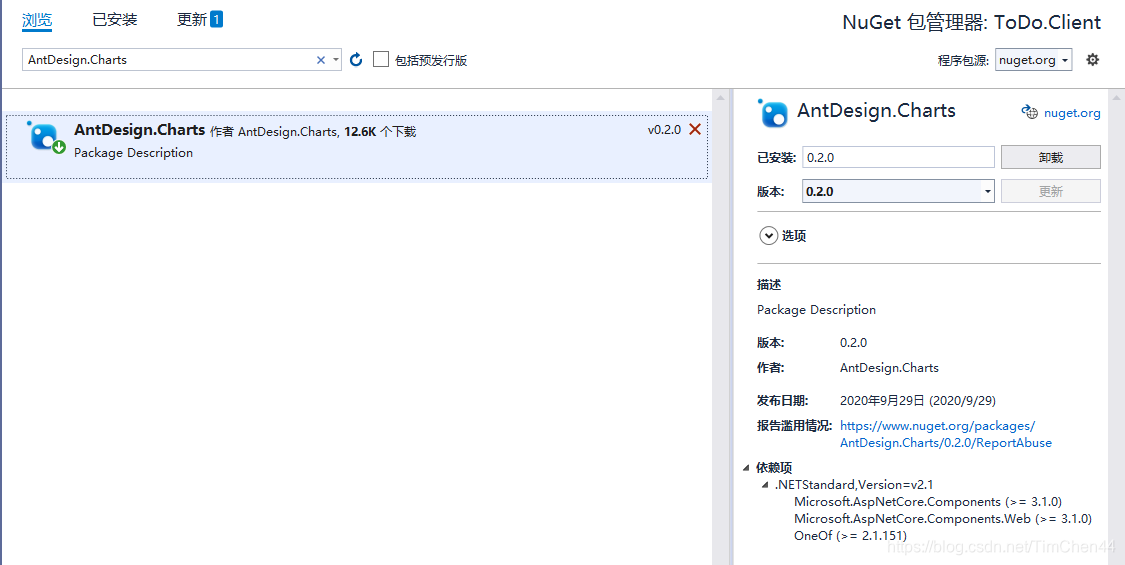The height and width of the screenshot is (565, 1125).
Task: Click the package list scrollbar up arrow
Action: [720, 98]
